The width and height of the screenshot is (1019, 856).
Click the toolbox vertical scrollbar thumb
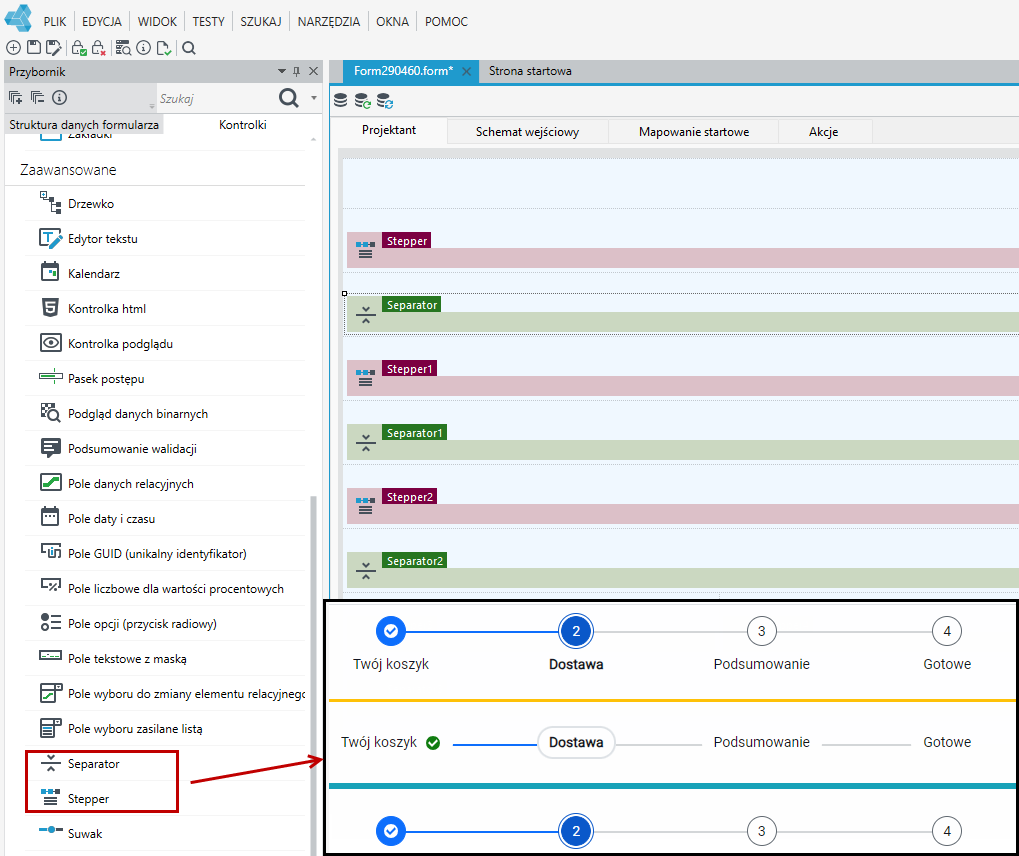click(313, 675)
